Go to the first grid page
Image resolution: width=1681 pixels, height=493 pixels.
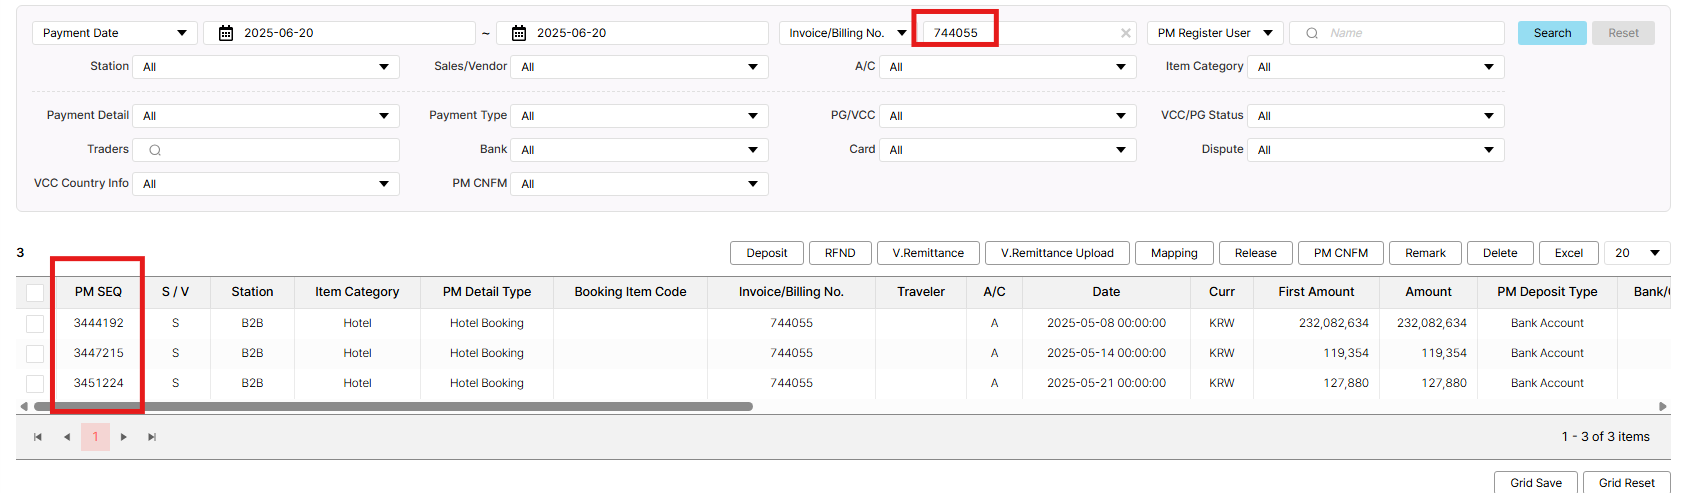click(38, 437)
